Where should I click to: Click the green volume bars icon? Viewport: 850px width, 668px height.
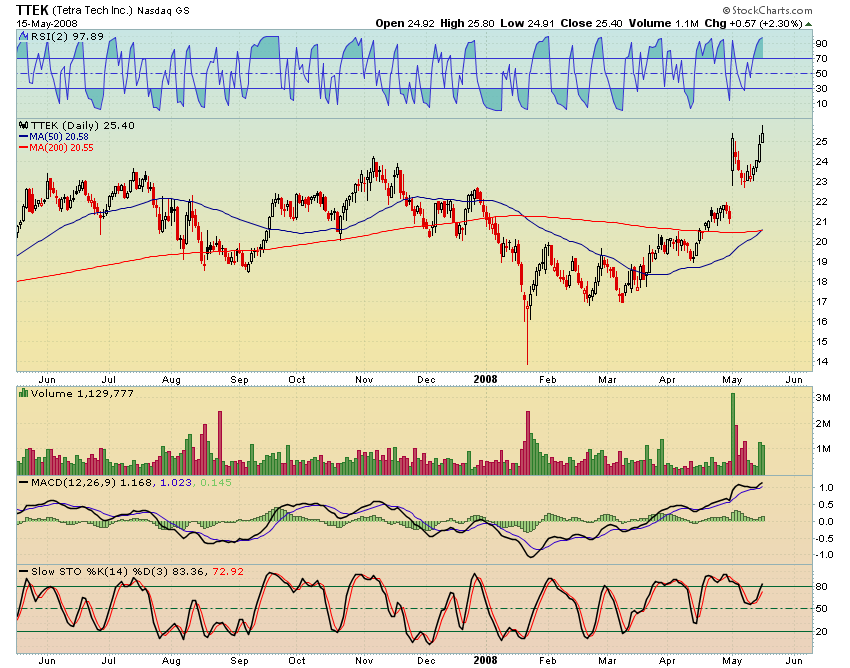[x=23, y=393]
